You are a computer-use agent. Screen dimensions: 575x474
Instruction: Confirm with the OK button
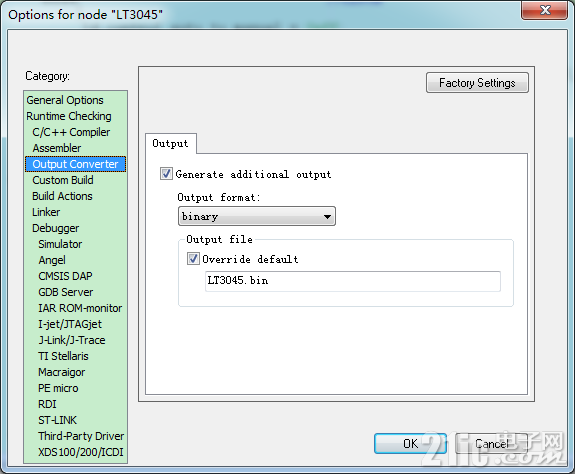coord(410,444)
